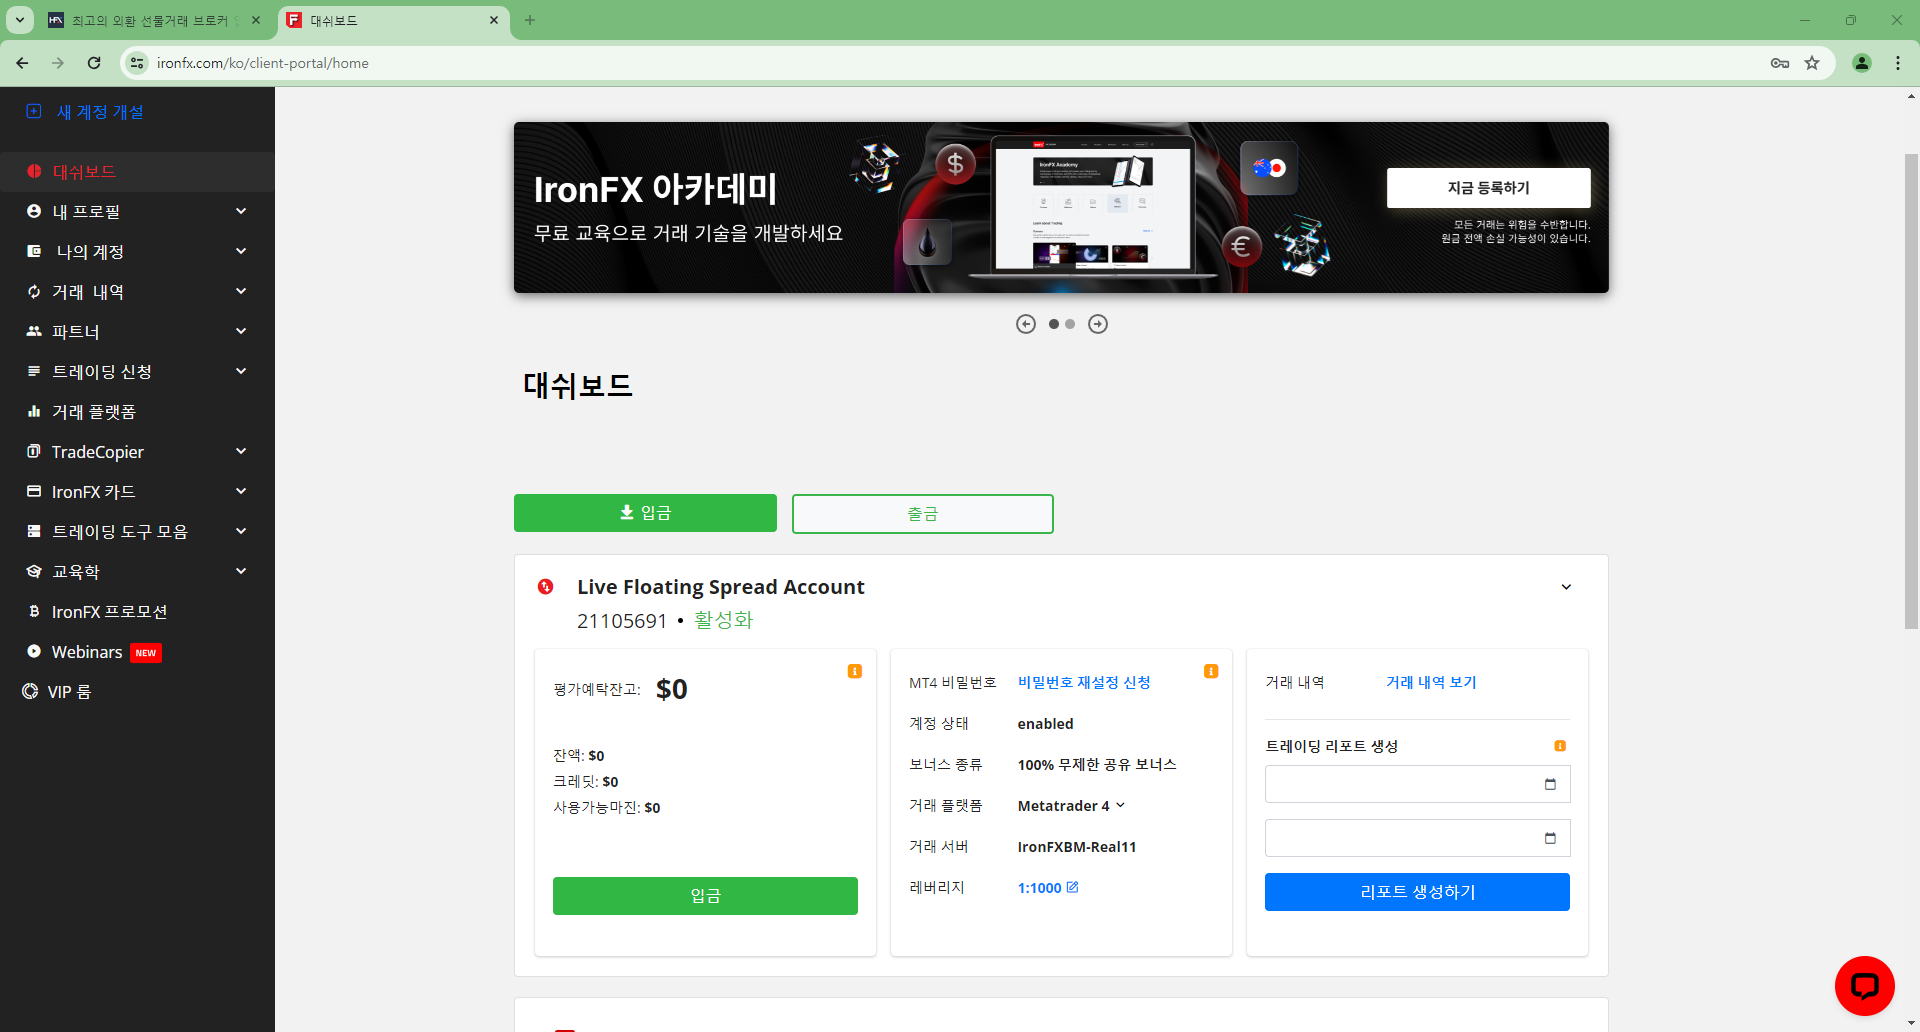Open the Metatrader 4 platform dropdown
Viewport: 1920px width, 1032px height.
1070,805
